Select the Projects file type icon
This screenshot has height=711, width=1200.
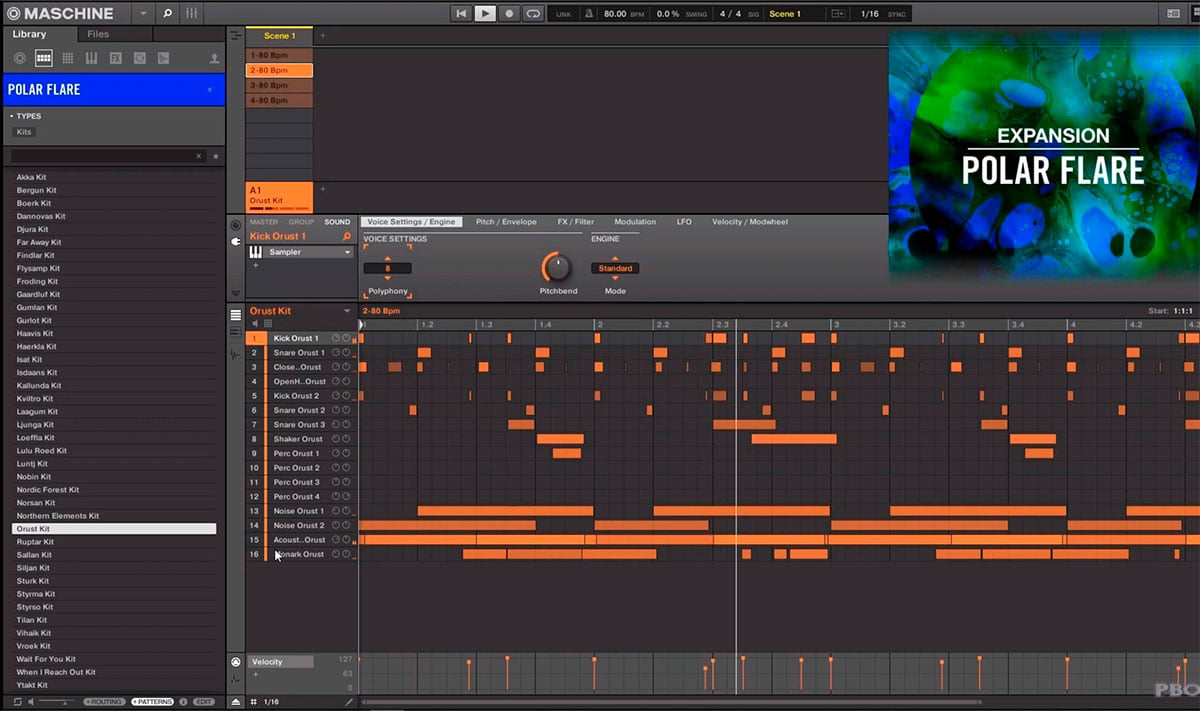tap(20, 58)
